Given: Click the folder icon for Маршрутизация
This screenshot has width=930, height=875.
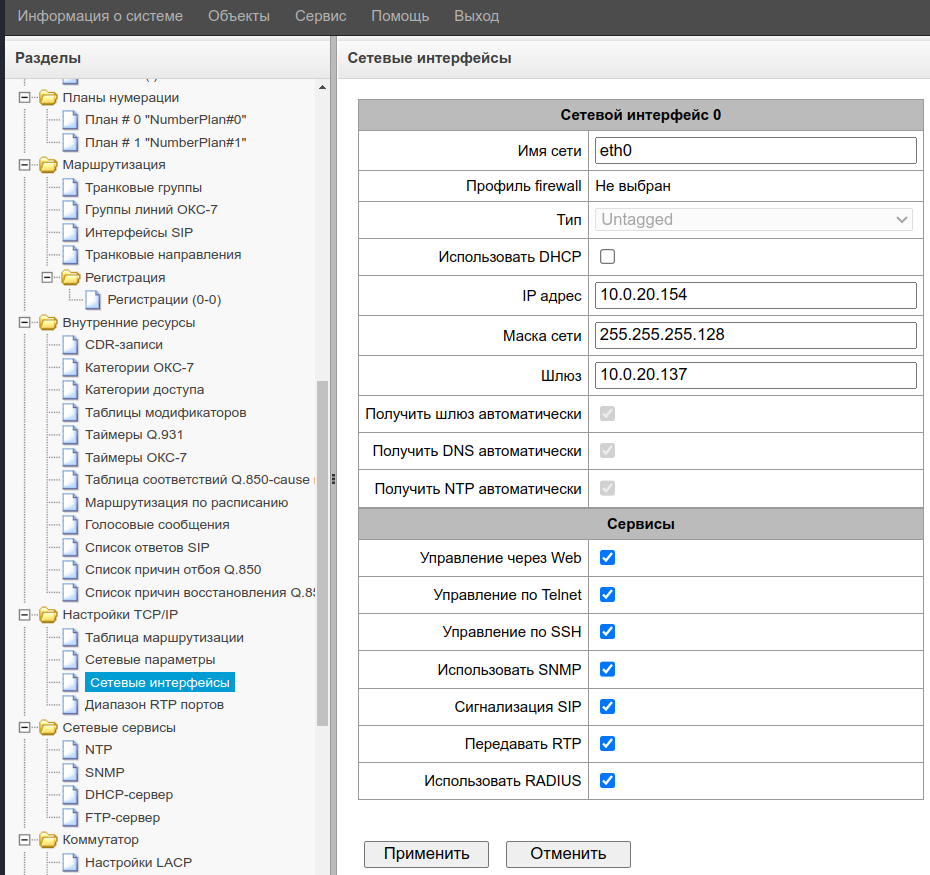Looking at the screenshot, I should (x=48, y=165).
